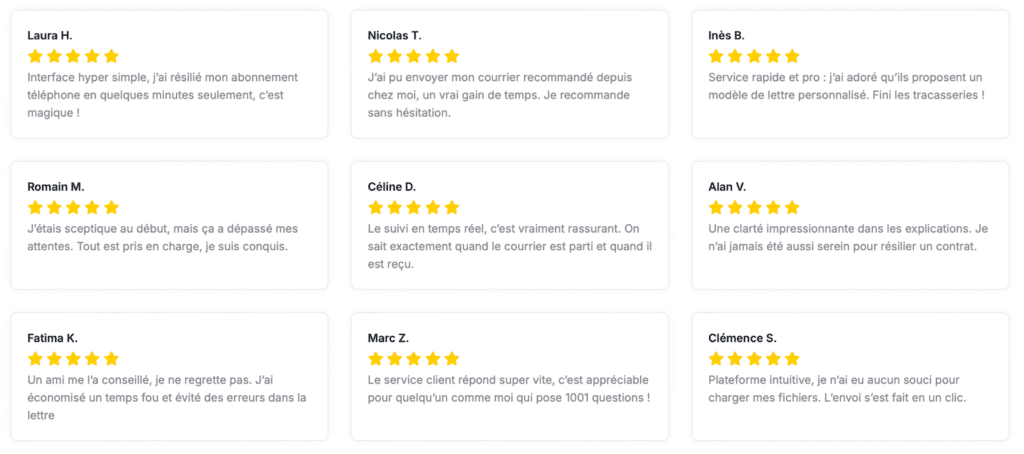Click the first star in Céline D.'s rating

point(376,207)
